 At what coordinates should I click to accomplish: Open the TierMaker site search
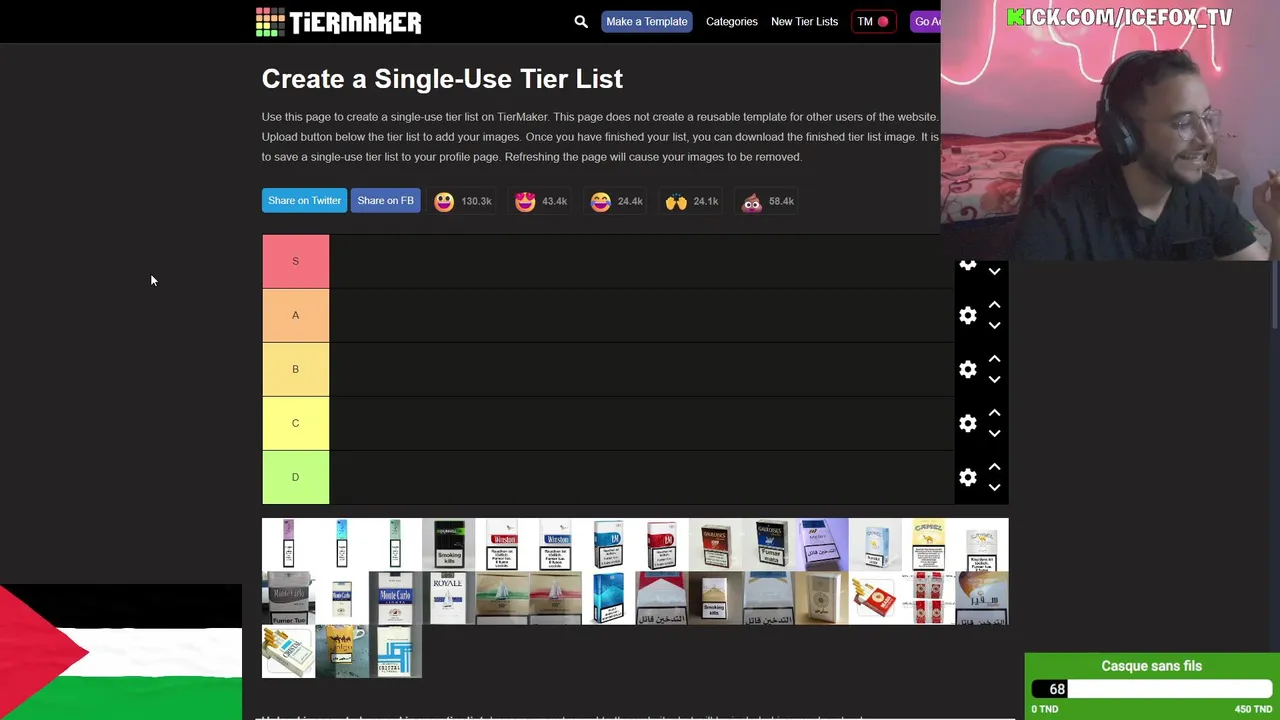[x=581, y=21]
